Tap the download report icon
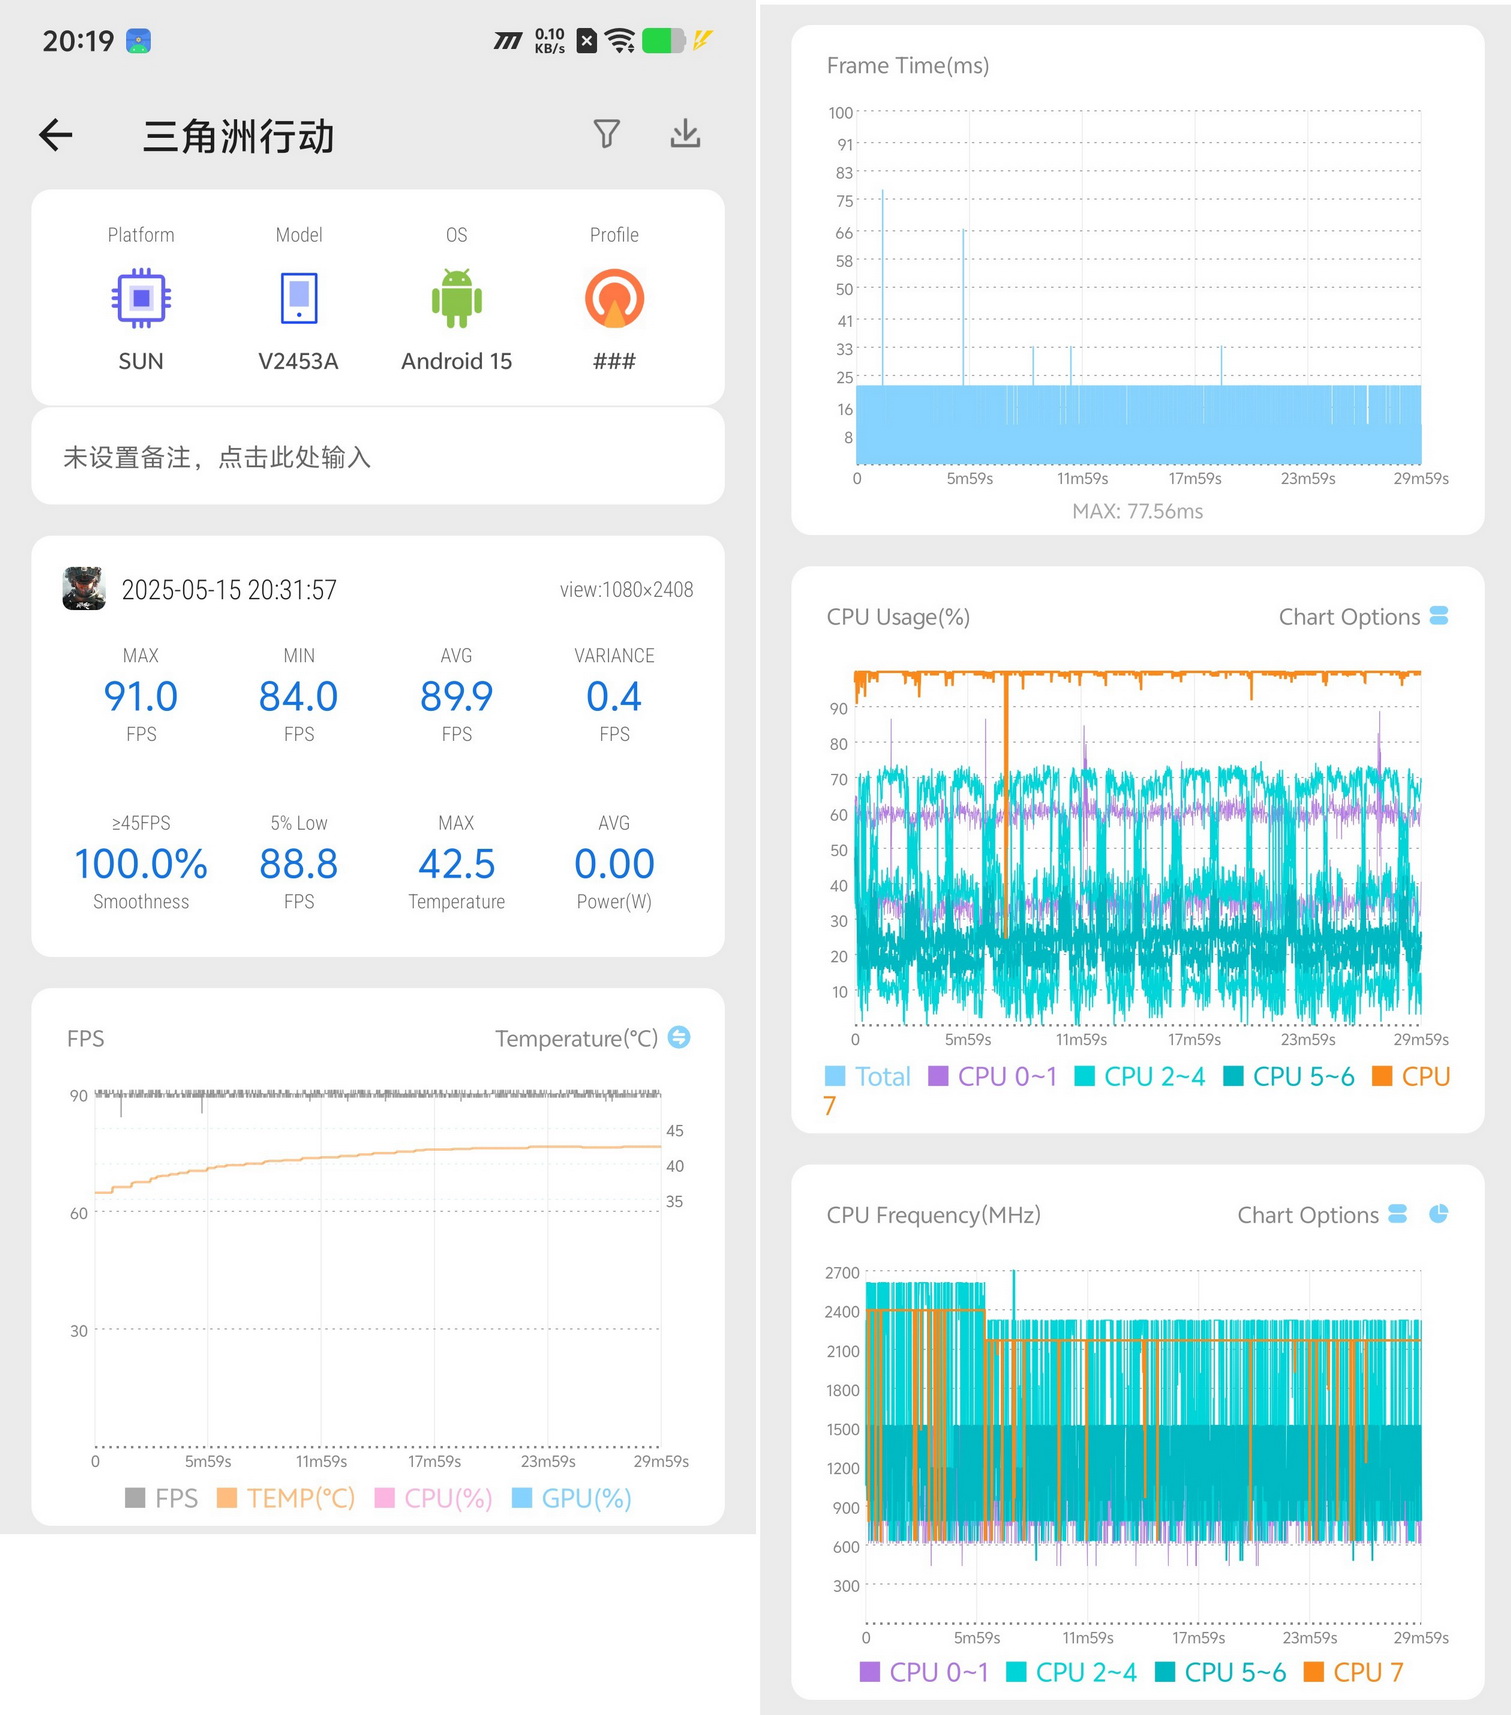1511x1715 pixels. tap(685, 134)
